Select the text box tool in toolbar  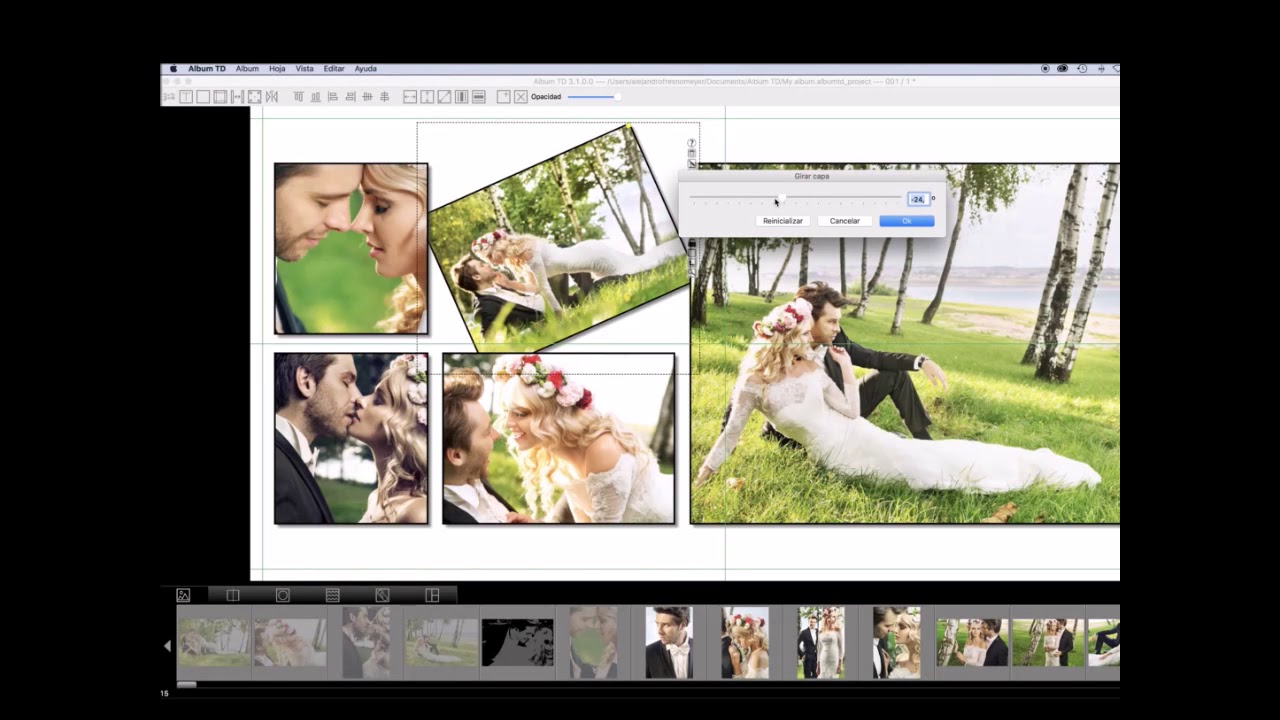click(186, 97)
